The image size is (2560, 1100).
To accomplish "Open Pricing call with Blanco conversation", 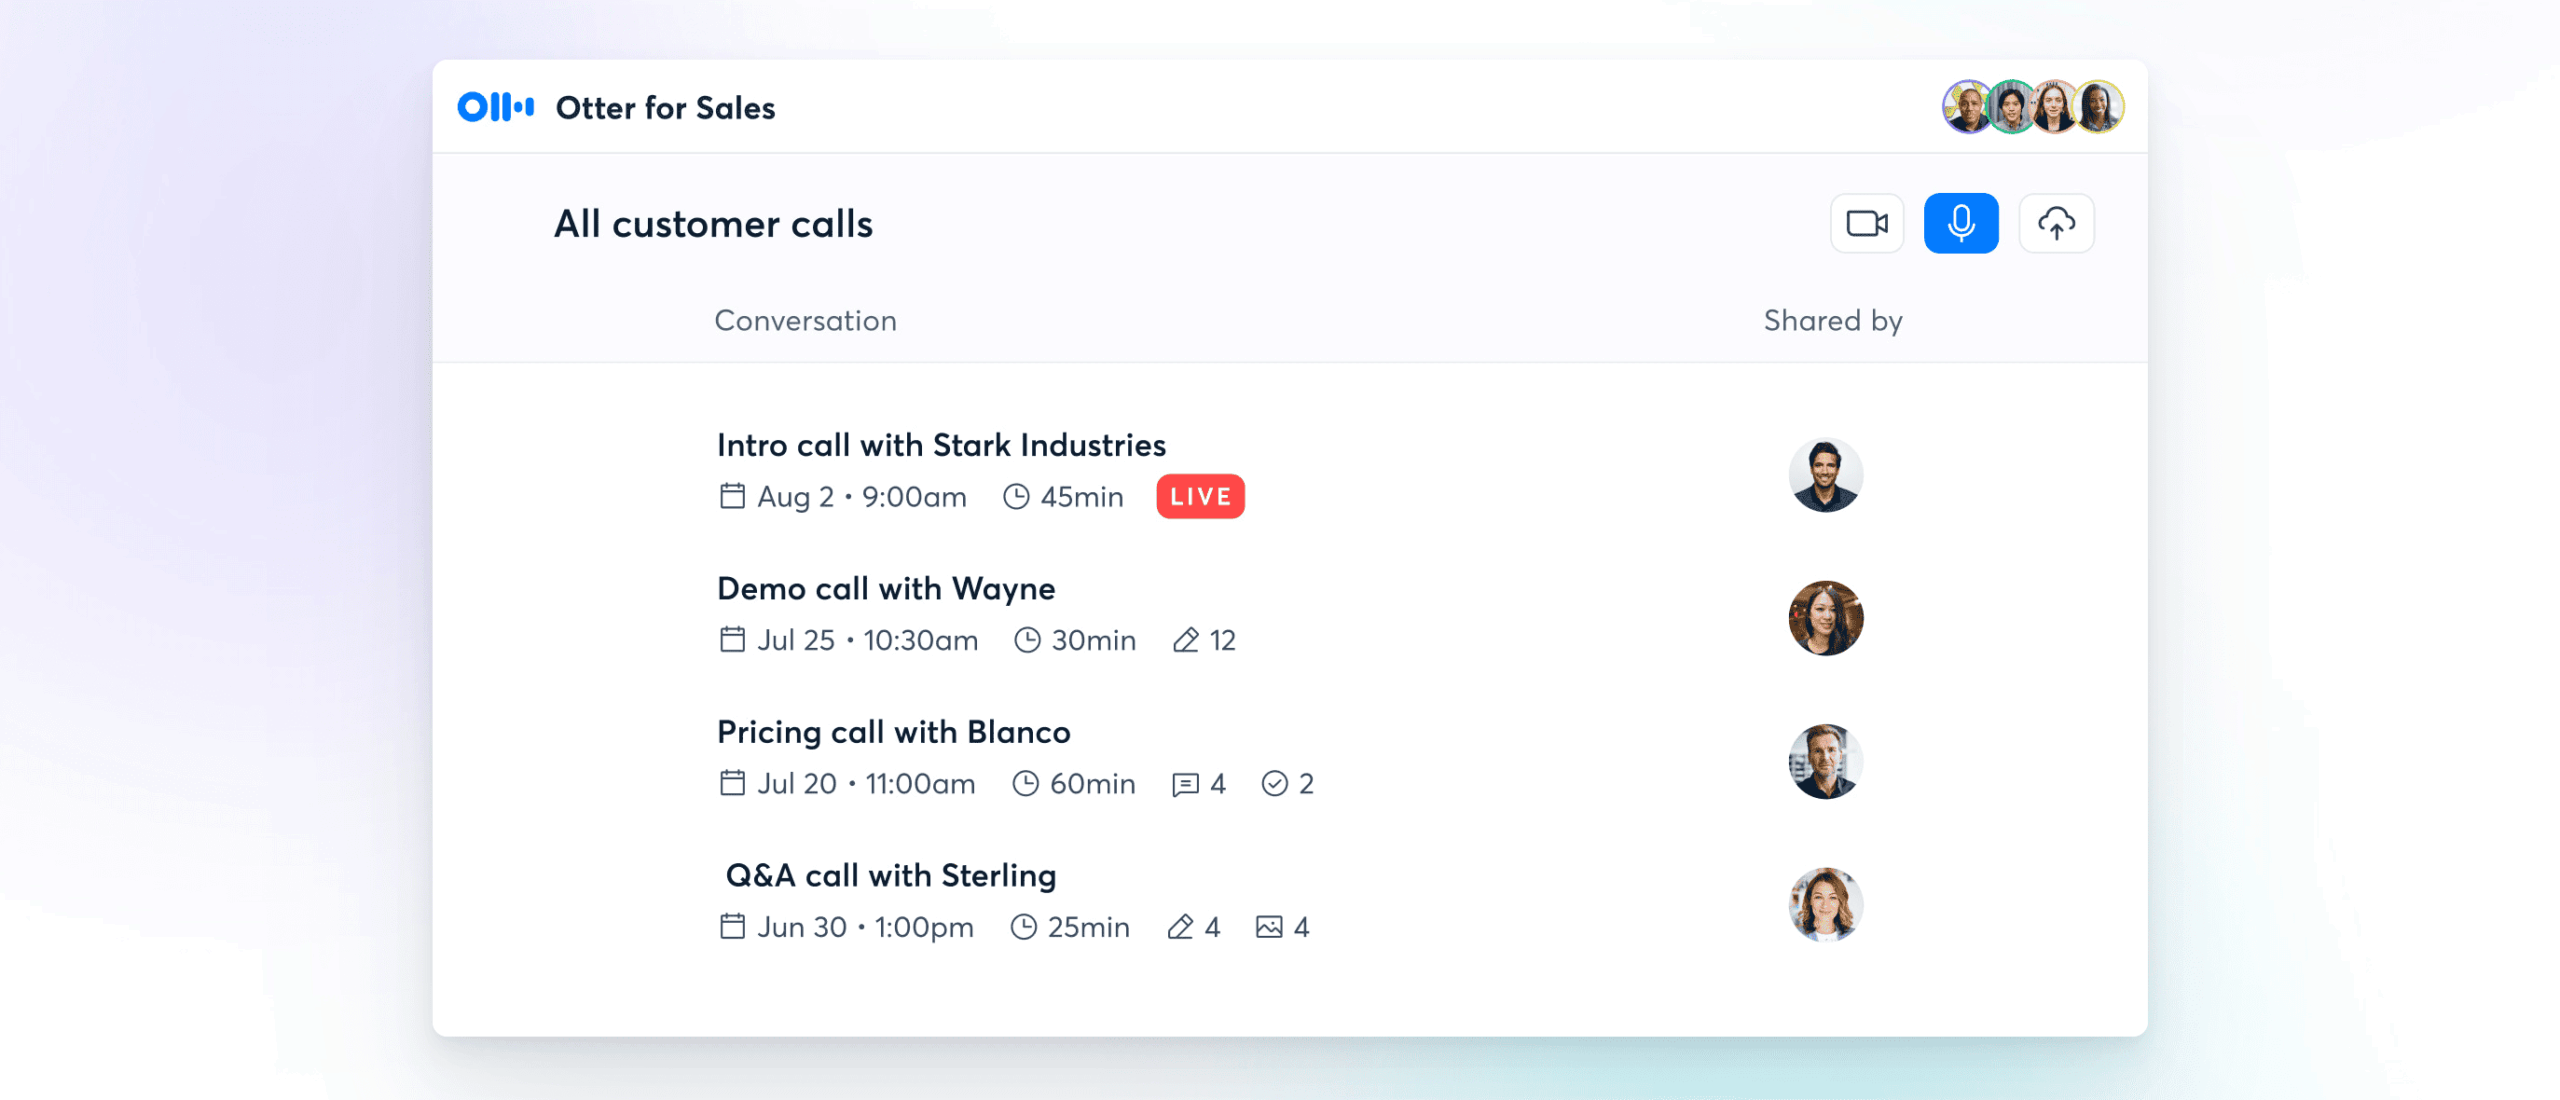I will tap(894, 732).
